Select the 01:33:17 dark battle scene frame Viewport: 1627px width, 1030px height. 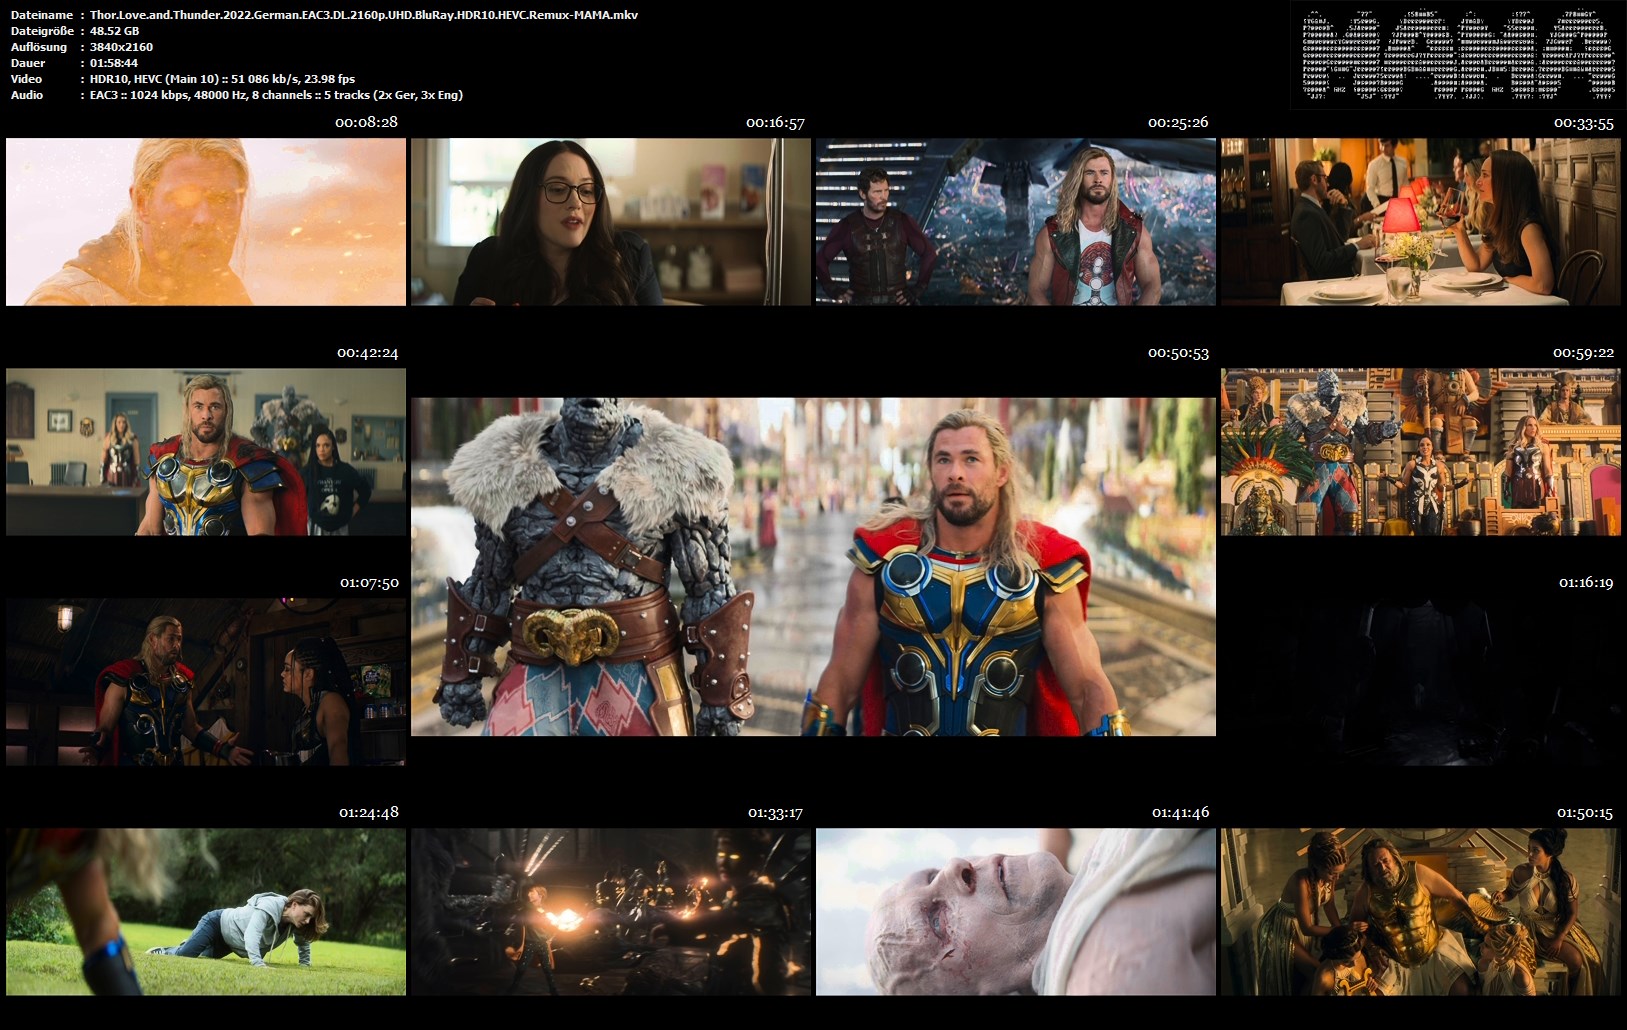[x=610, y=912]
